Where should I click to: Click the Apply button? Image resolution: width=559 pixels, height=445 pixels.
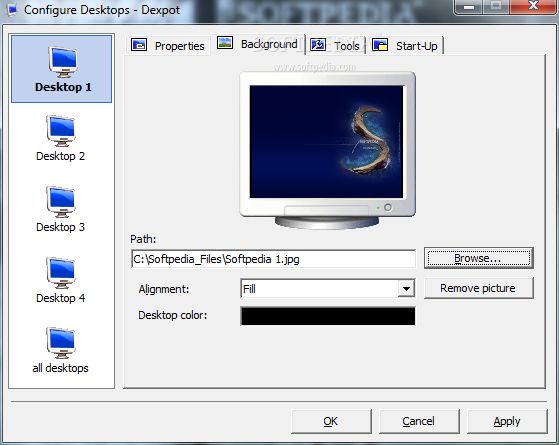click(x=507, y=421)
